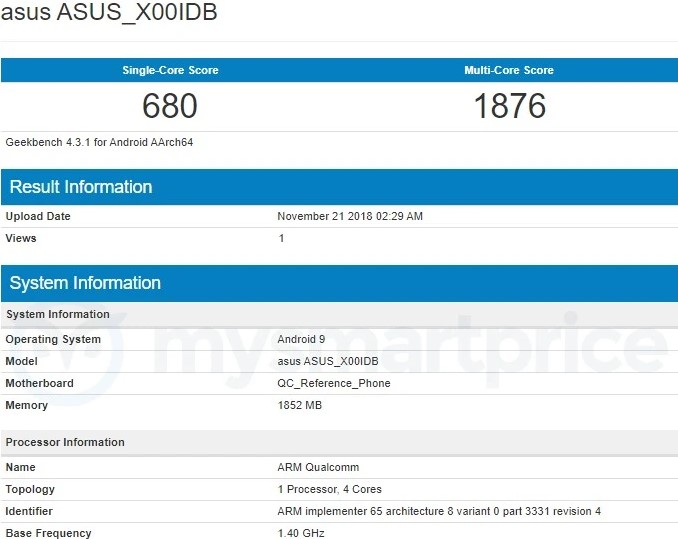Click the Result Information section header
The height and width of the screenshot is (539, 678).
pyautogui.click(x=339, y=187)
